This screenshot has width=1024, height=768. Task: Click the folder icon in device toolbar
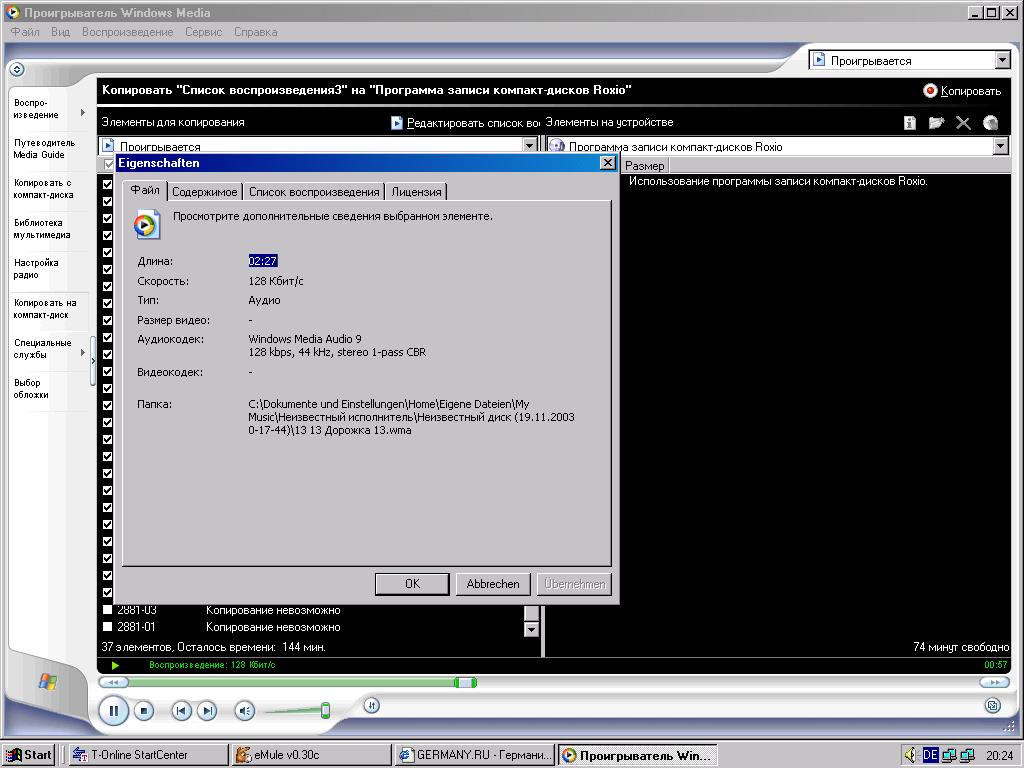tap(936, 123)
